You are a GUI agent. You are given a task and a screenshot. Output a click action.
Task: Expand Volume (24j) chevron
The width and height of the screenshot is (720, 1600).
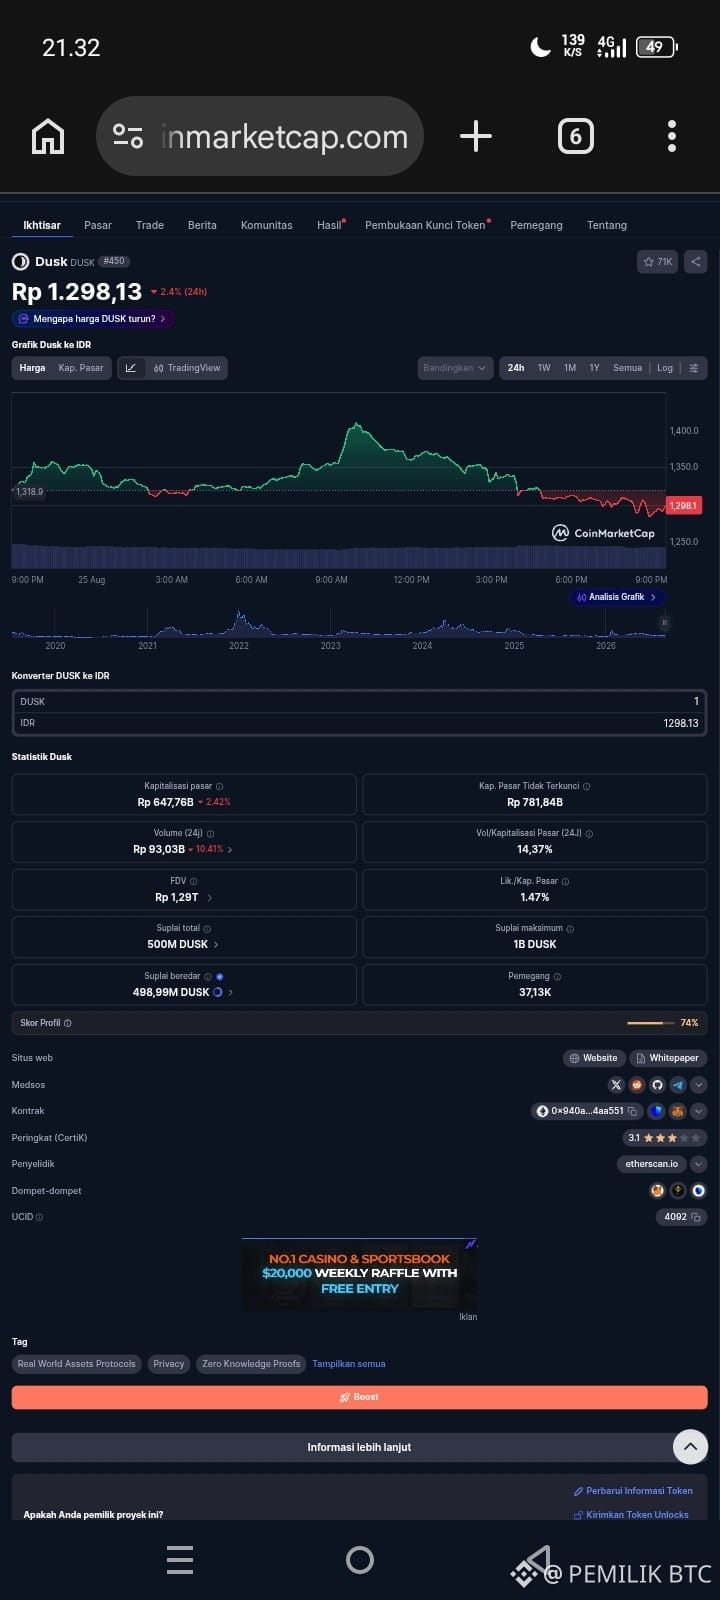pos(230,849)
